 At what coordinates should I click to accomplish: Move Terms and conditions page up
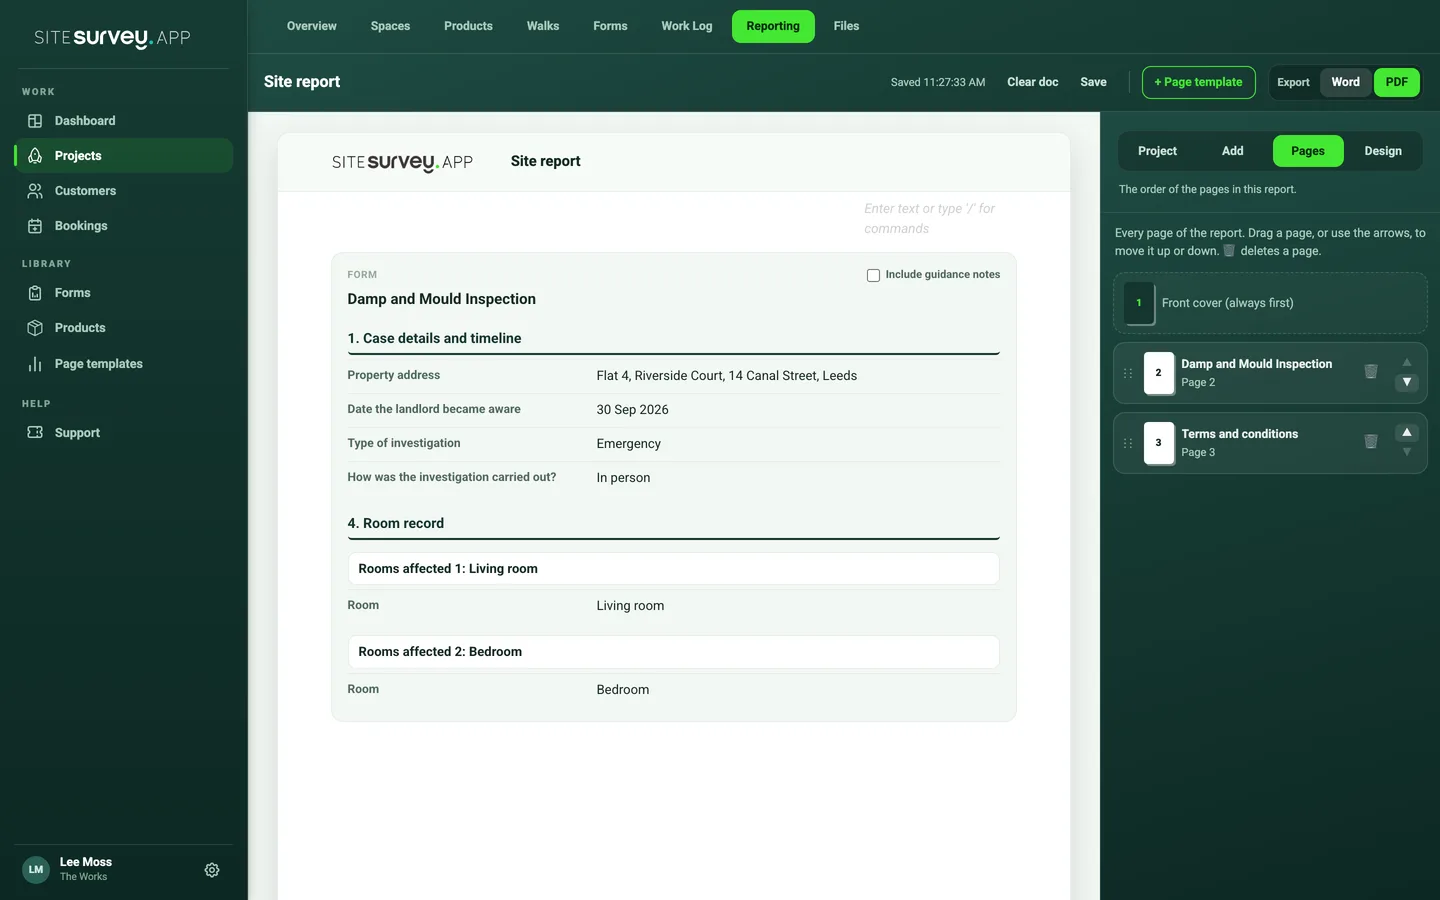click(x=1407, y=432)
